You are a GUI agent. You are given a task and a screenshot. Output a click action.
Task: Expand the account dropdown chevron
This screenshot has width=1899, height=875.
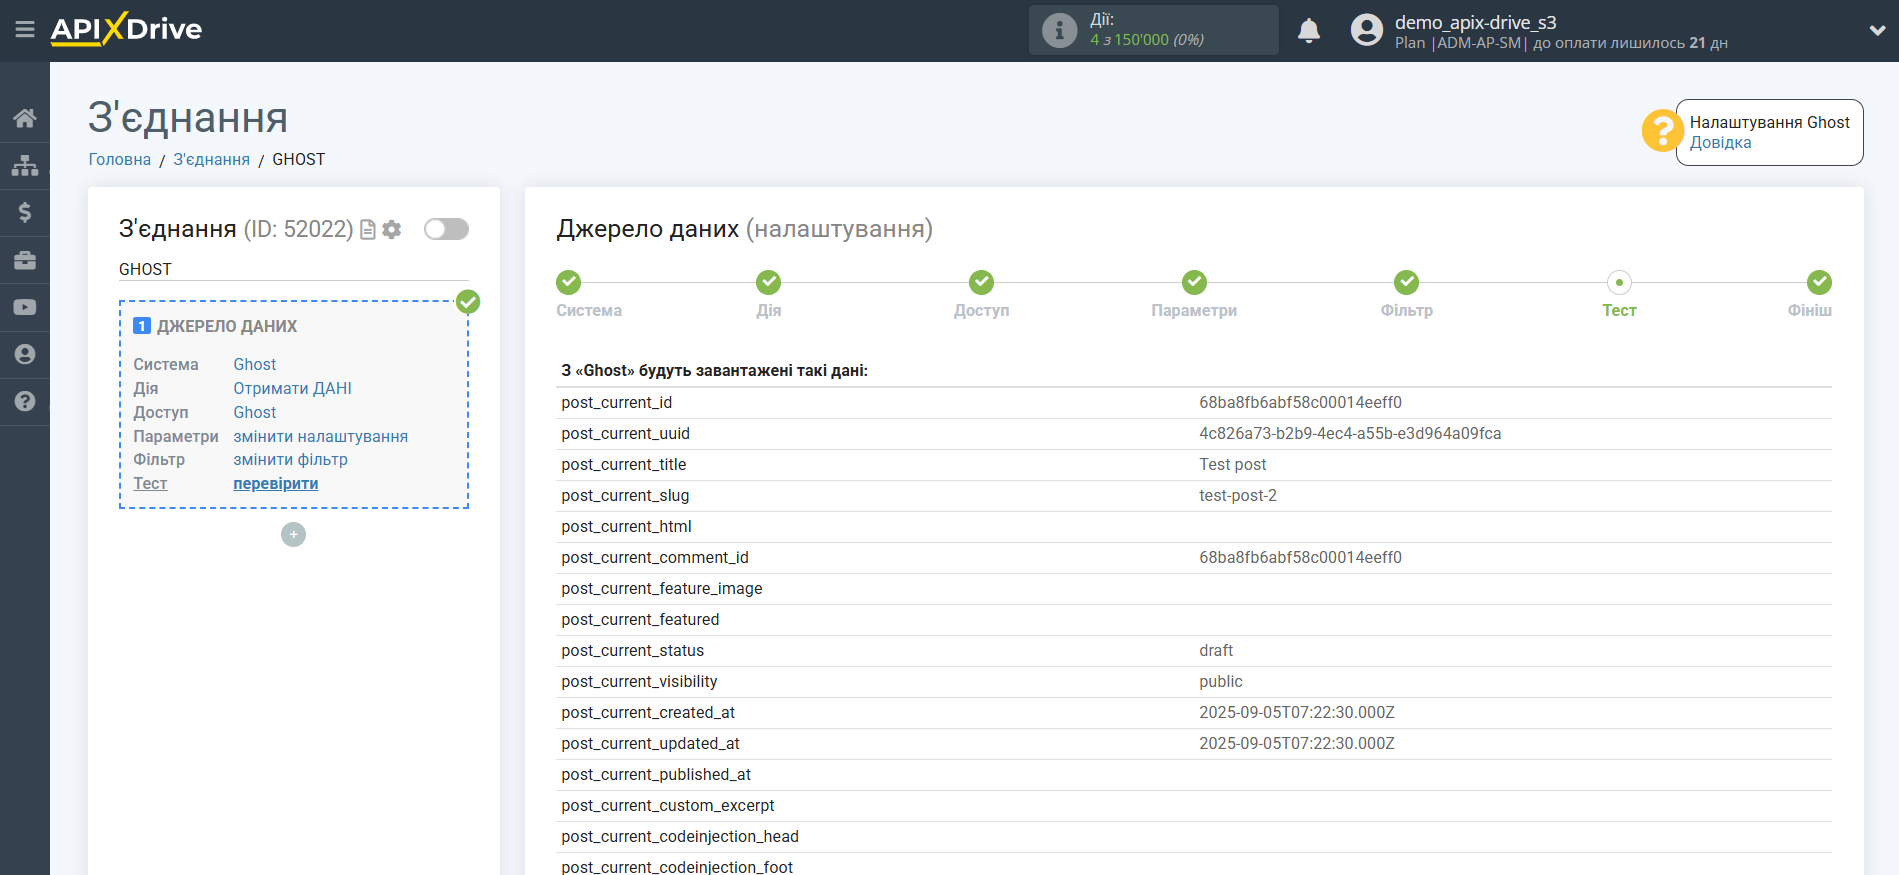(1877, 31)
